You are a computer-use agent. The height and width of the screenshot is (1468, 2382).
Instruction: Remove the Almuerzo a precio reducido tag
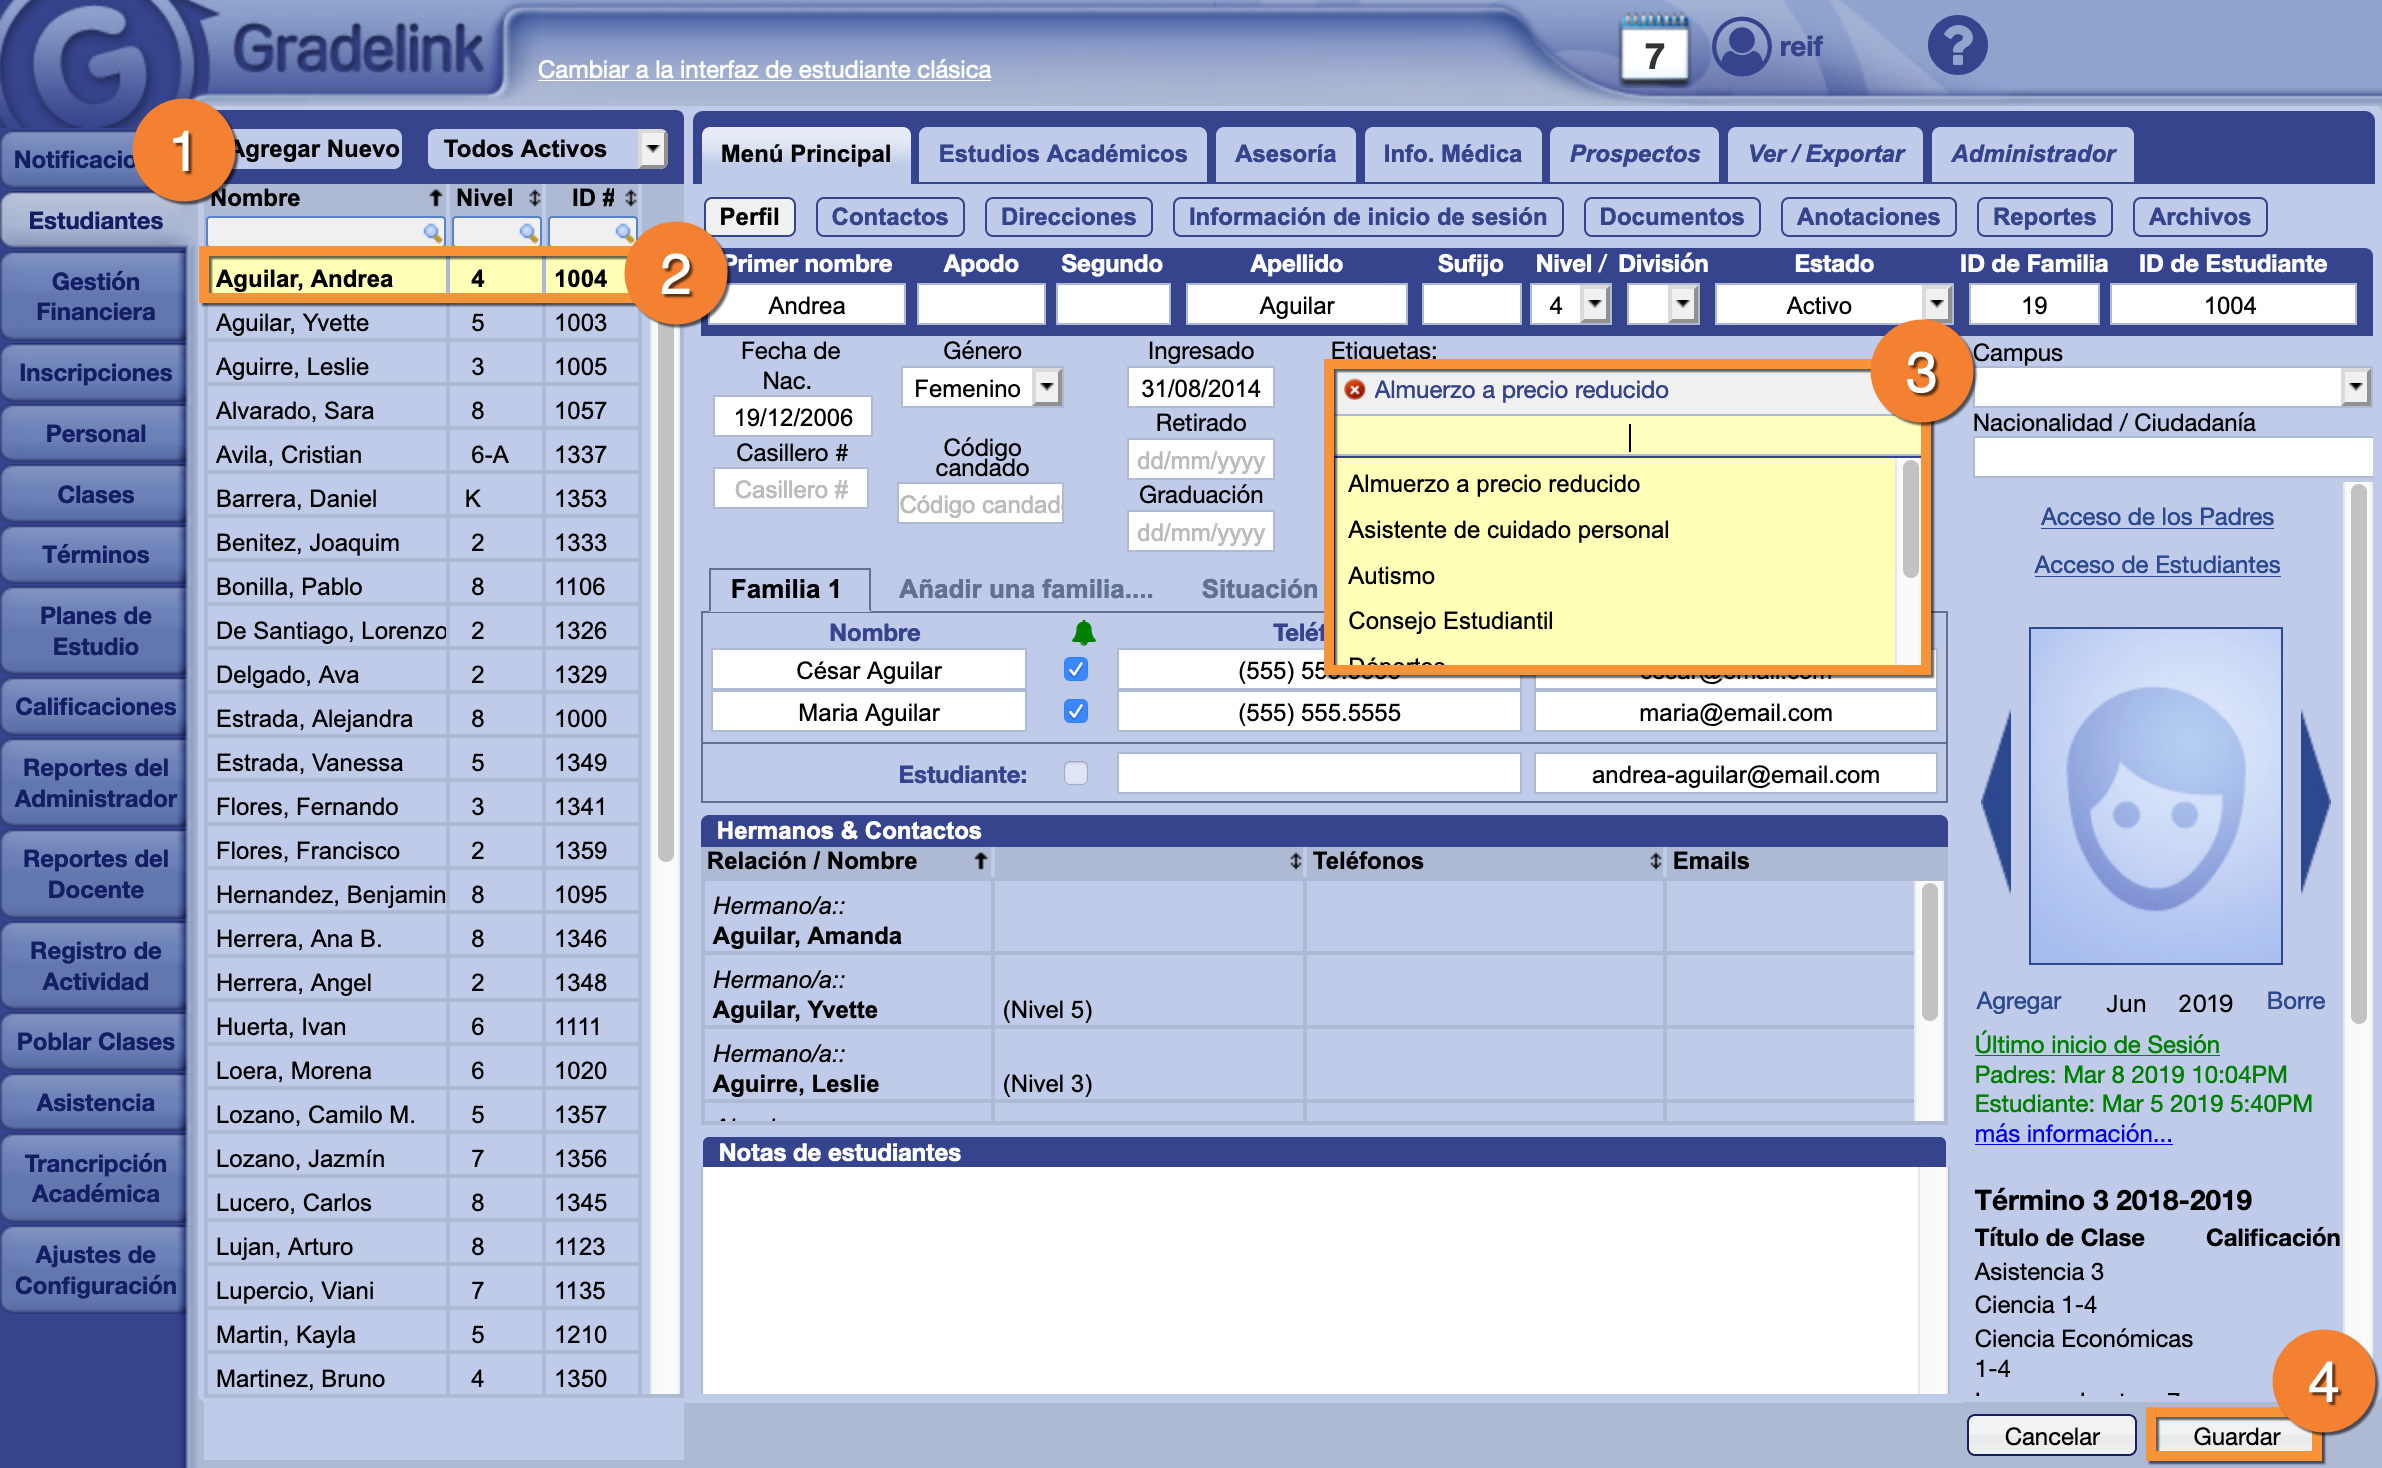click(1355, 390)
